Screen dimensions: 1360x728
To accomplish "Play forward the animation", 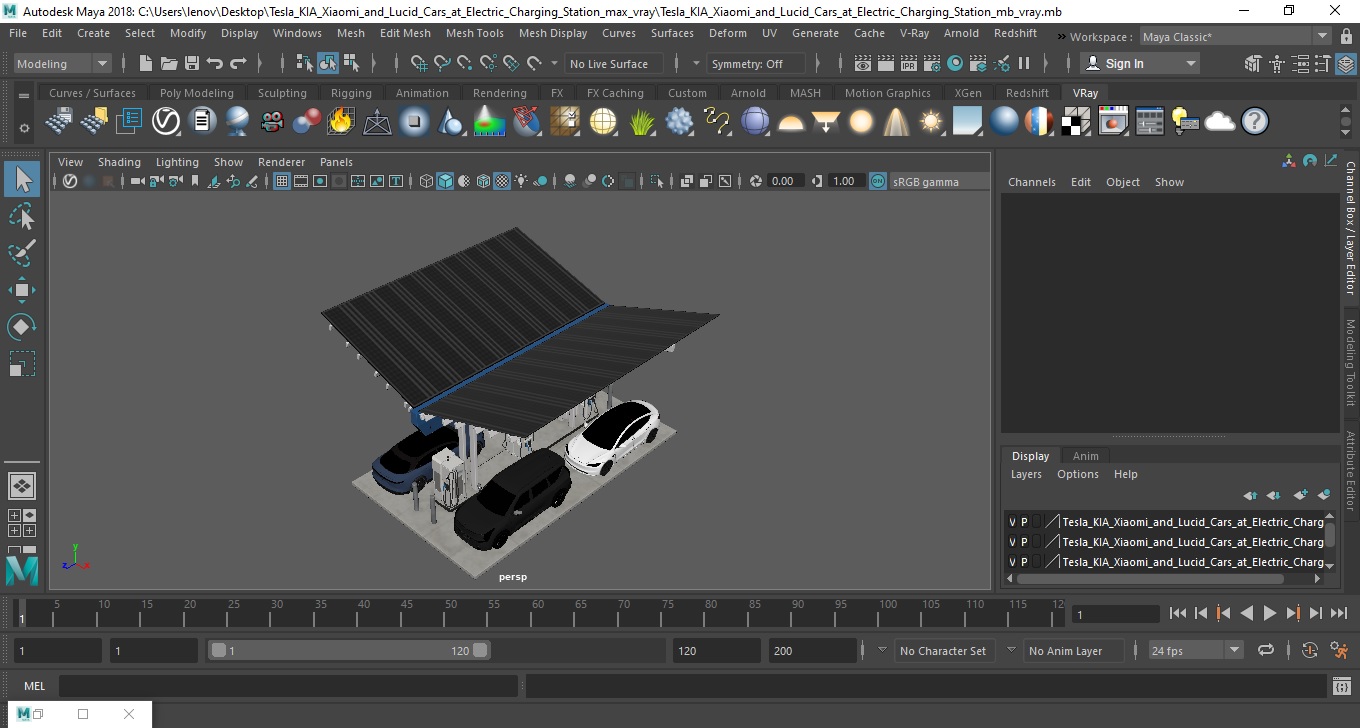I will tap(1270, 613).
